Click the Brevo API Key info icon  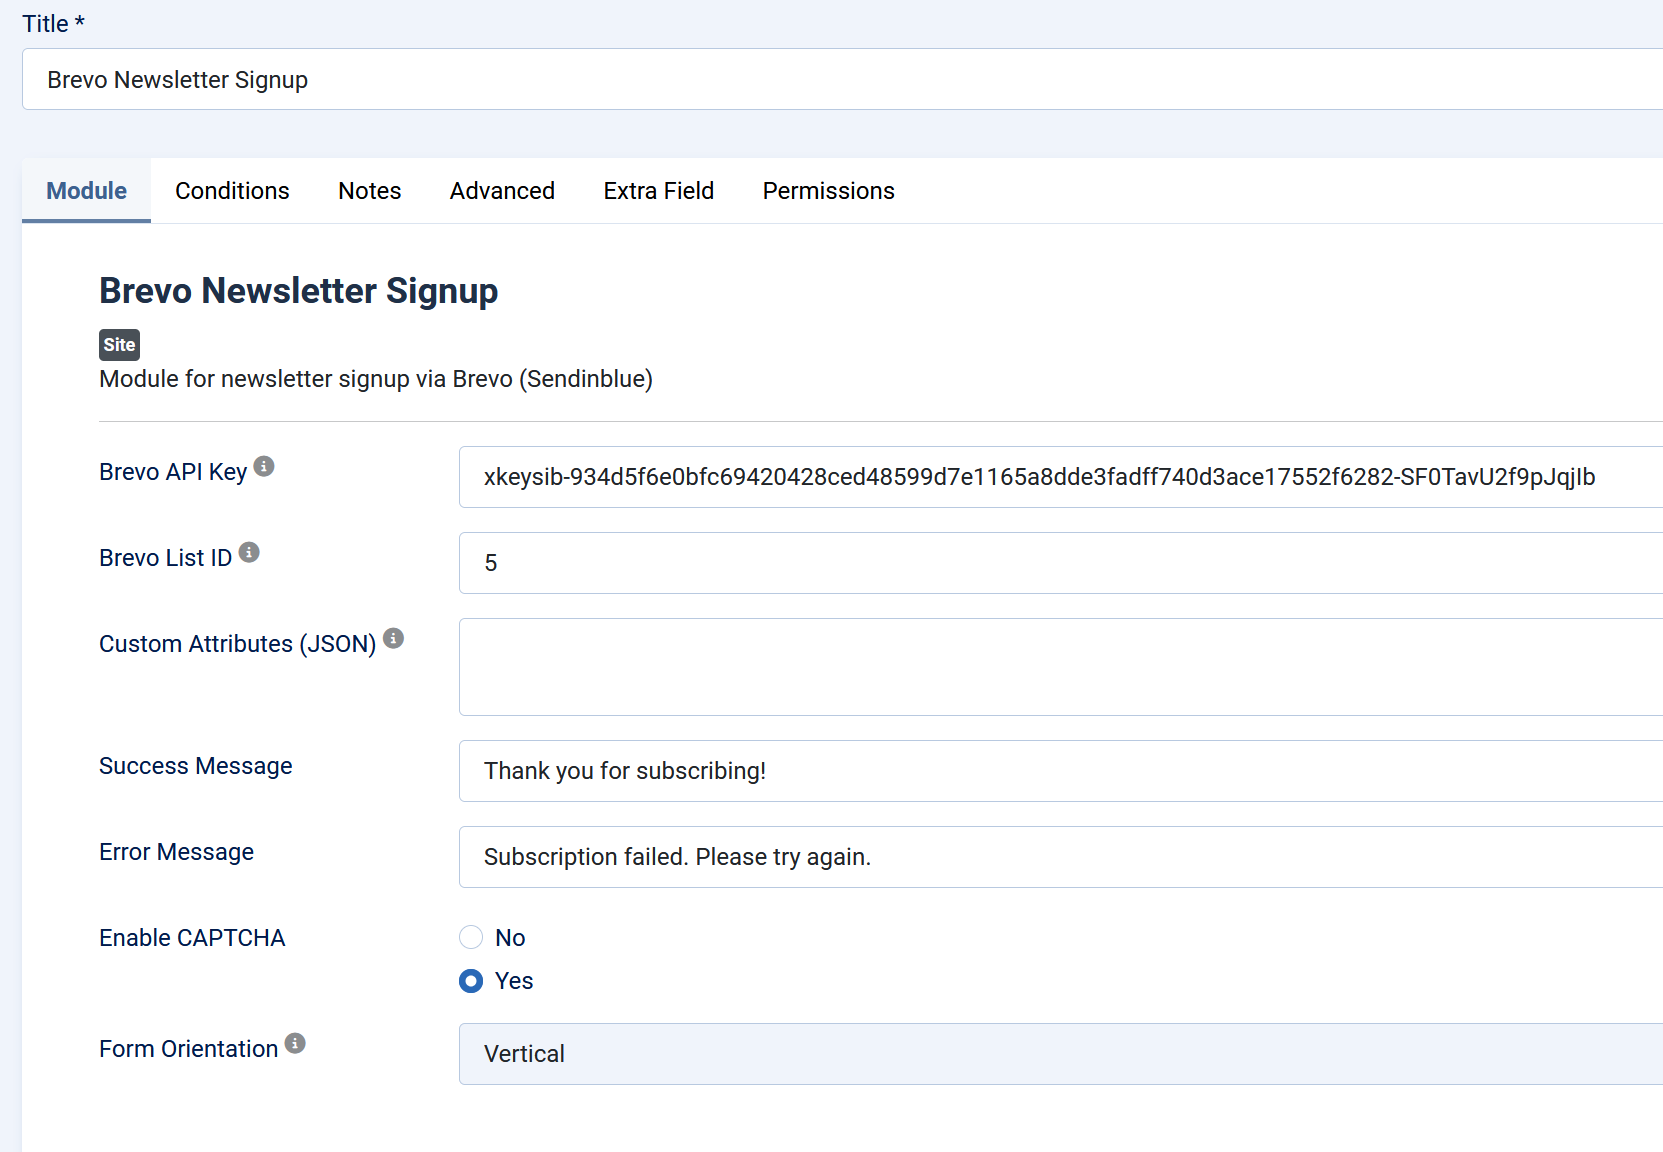(264, 466)
